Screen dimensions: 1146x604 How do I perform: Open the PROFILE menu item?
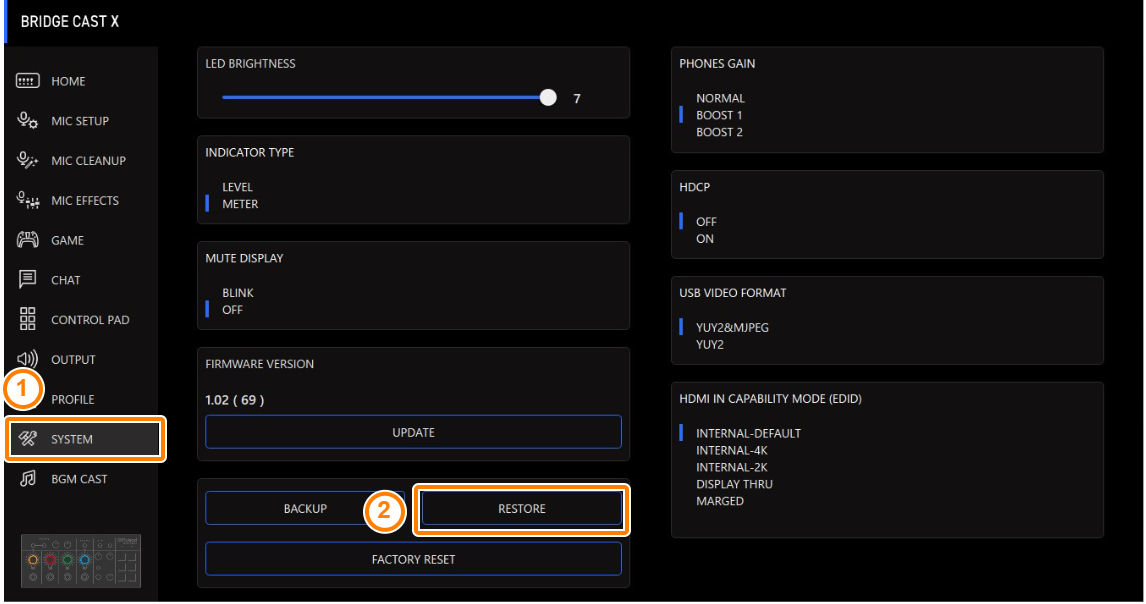(72, 399)
